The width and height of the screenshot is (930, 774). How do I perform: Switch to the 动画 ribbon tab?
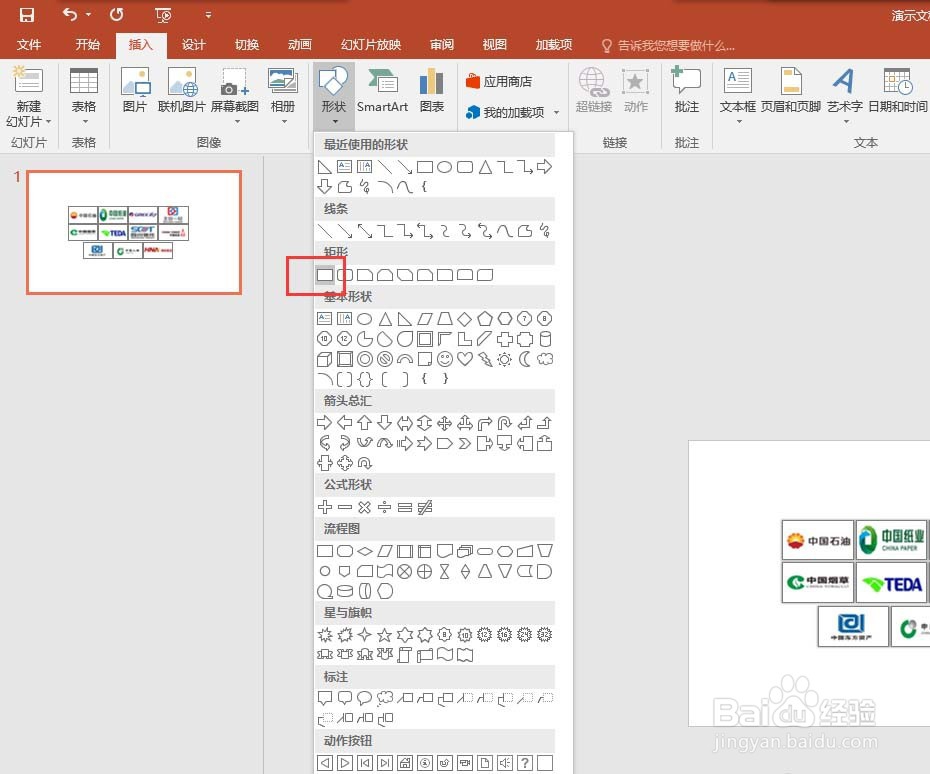(x=300, y=45)
